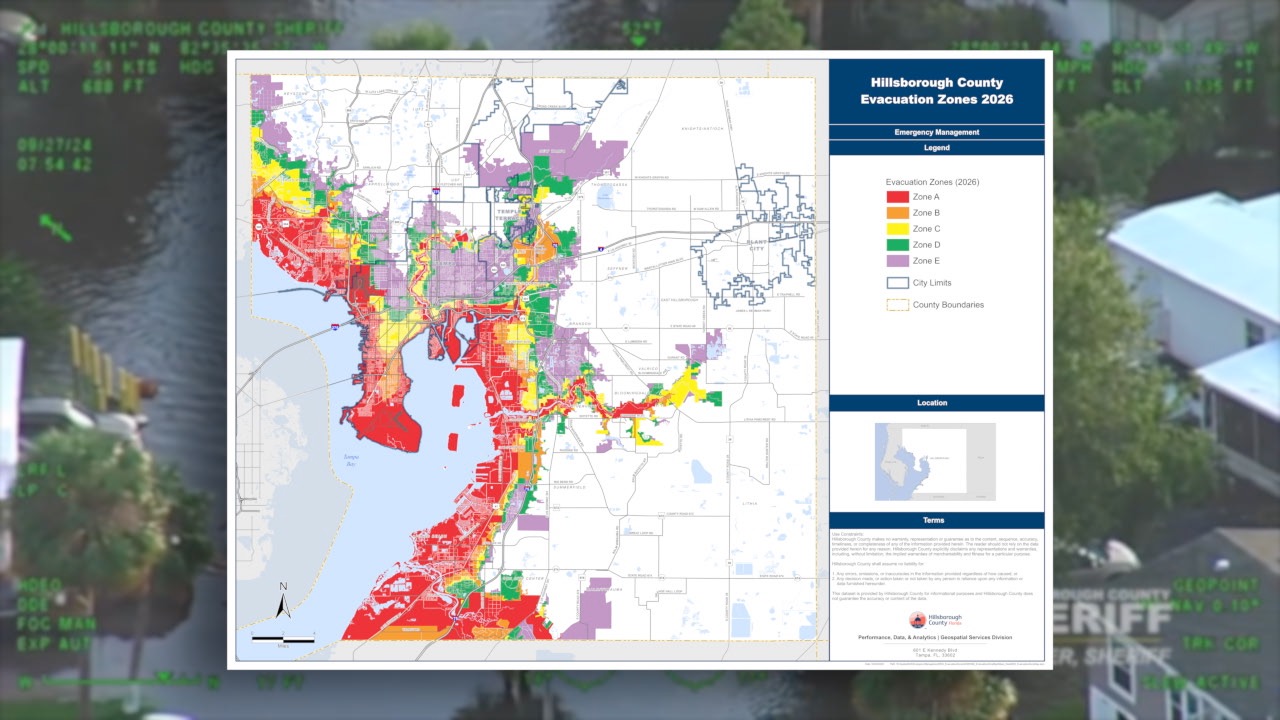Click the Hillsborough County Evacuation Zones 2026 title
The height and width of the screenshot is (720, 1280).
coord(937,91)
